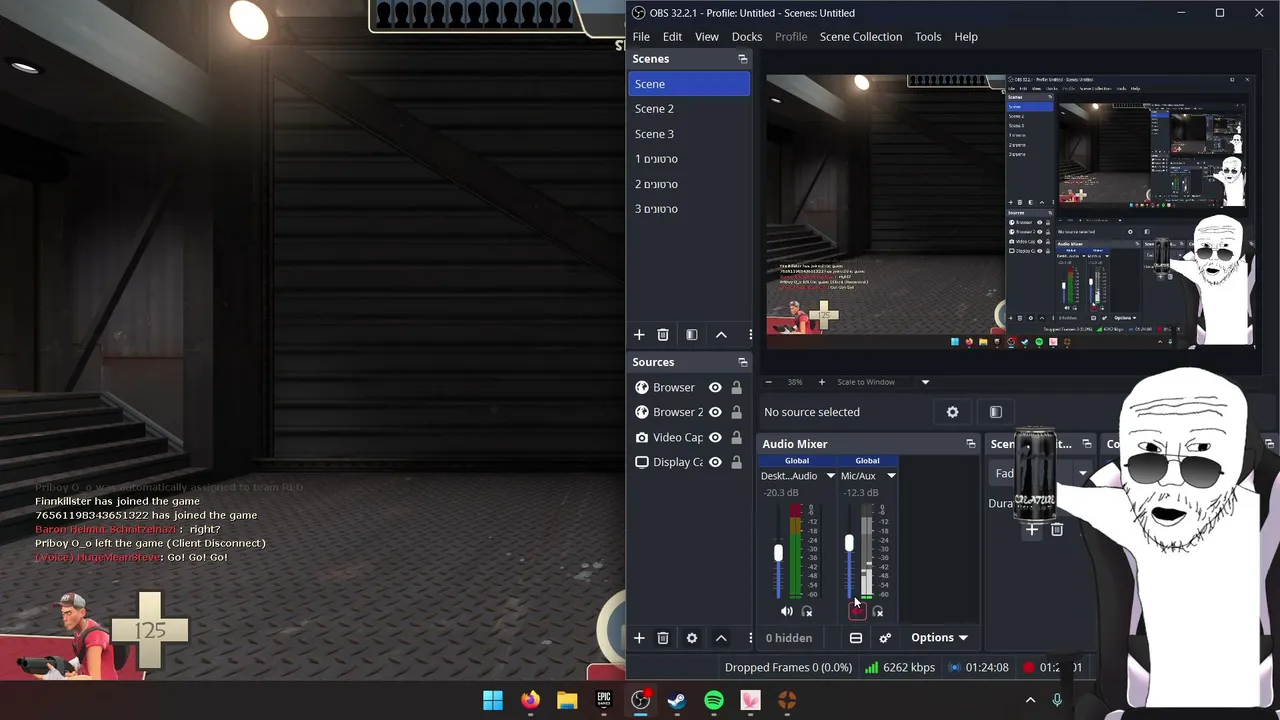
Task: Click the microphone icon in the system tray
Action: (1057, 701)
